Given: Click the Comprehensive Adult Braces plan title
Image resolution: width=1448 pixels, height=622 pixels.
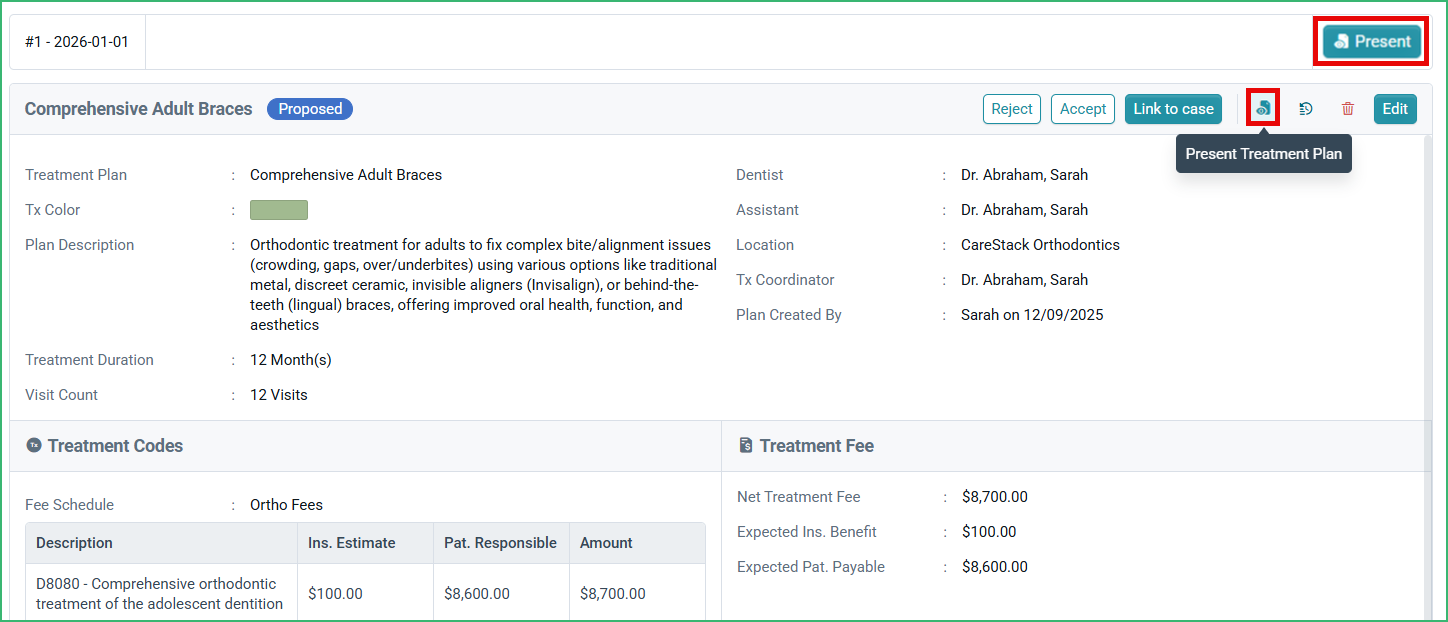Looking at the screenshot, I should (139, 109).
